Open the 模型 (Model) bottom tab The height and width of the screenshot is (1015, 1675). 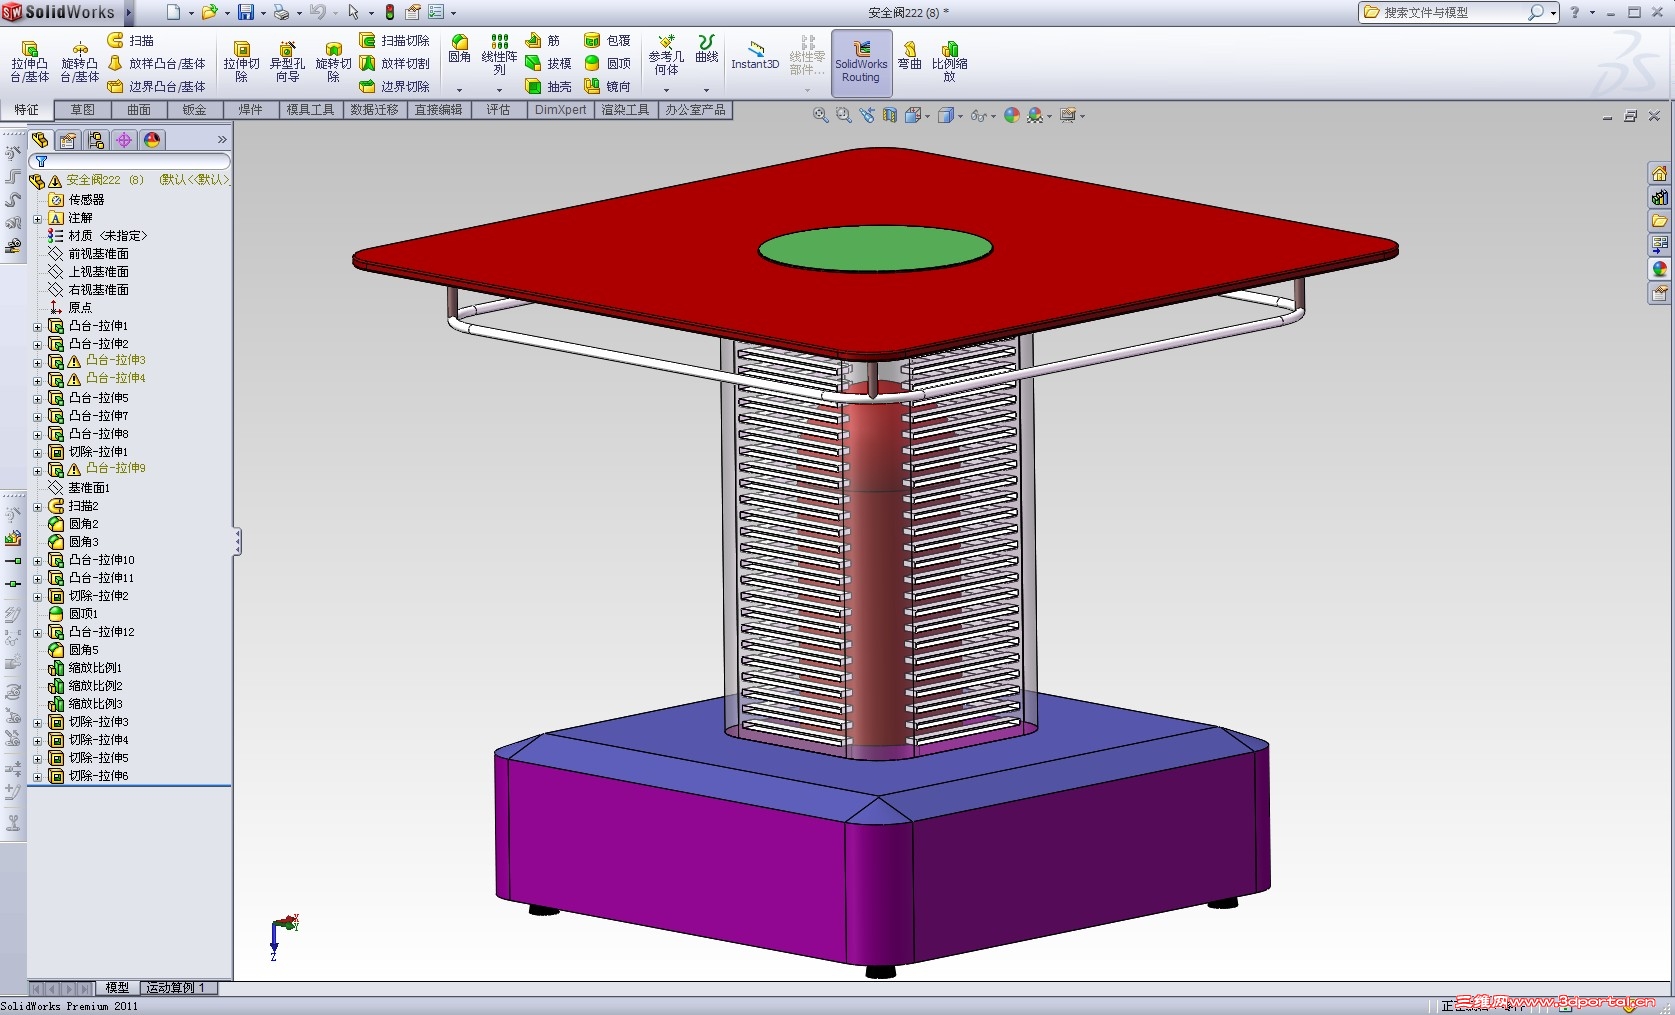tap(117, 988)
